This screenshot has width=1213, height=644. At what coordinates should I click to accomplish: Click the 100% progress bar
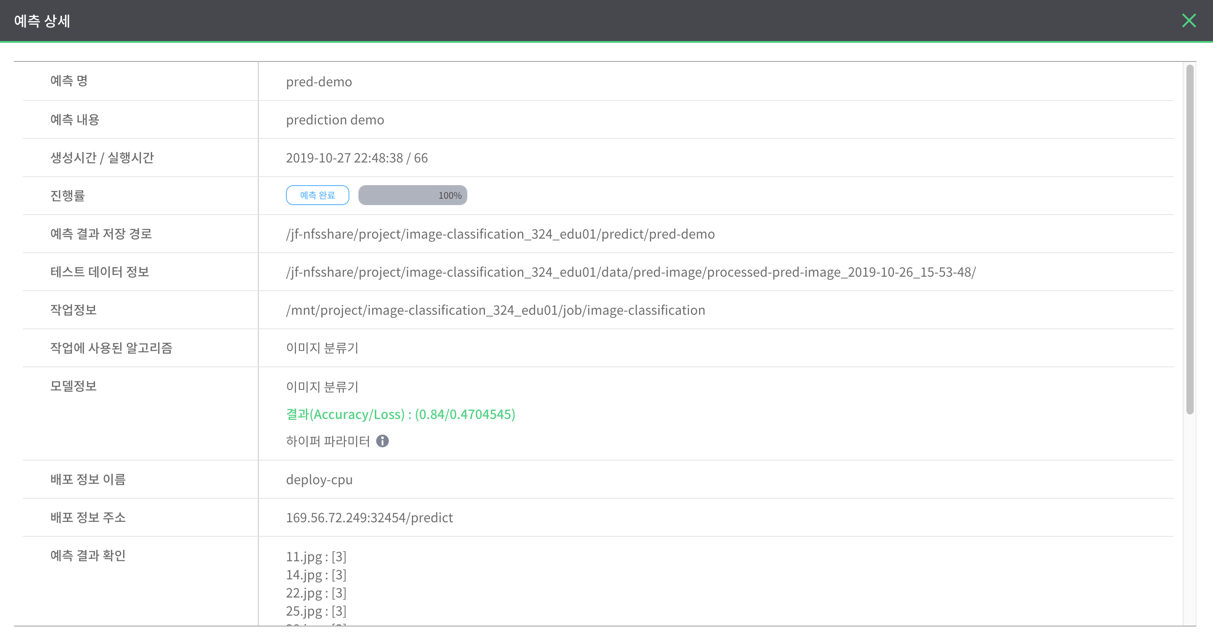[412, 195]
